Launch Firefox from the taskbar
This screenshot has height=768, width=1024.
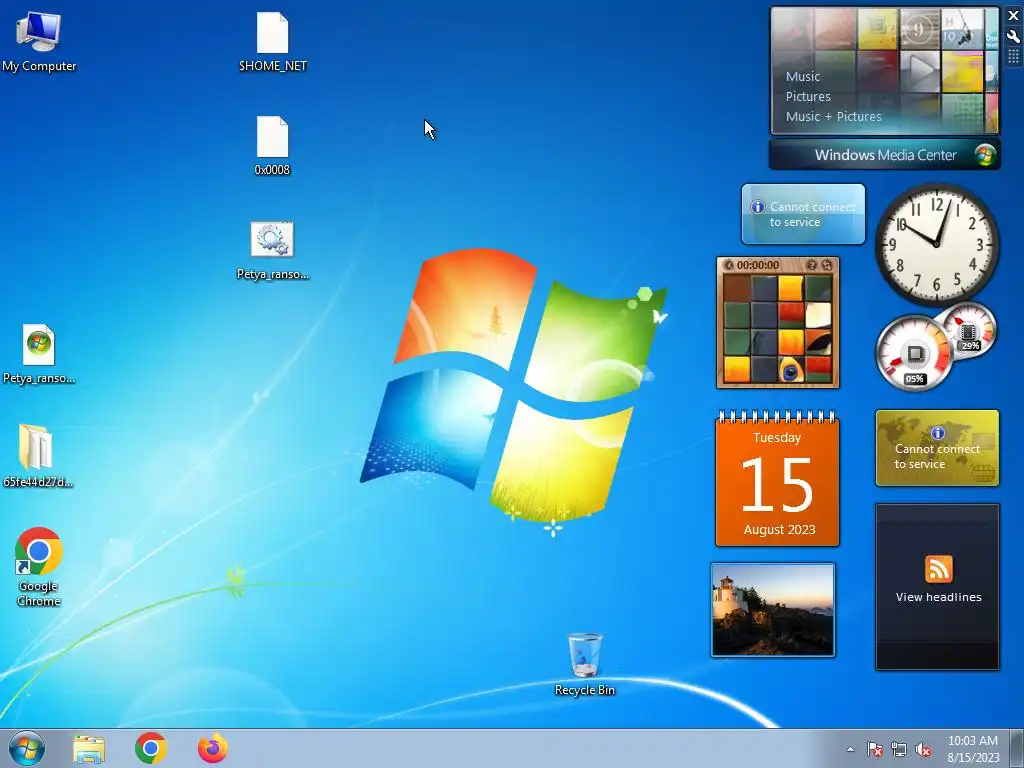coord(213,748)
